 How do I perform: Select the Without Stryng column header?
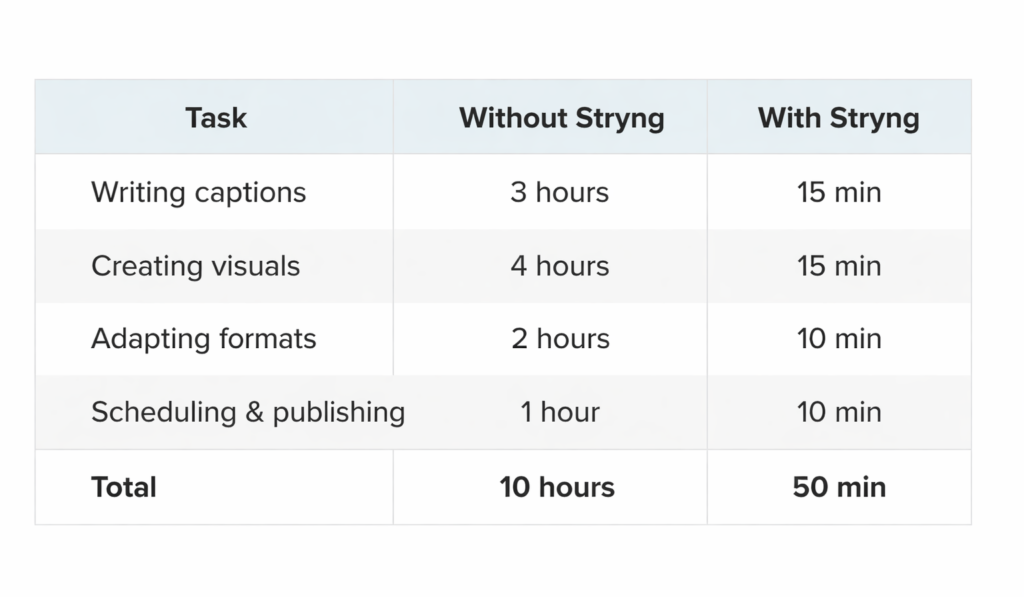(x=561, y=118)
